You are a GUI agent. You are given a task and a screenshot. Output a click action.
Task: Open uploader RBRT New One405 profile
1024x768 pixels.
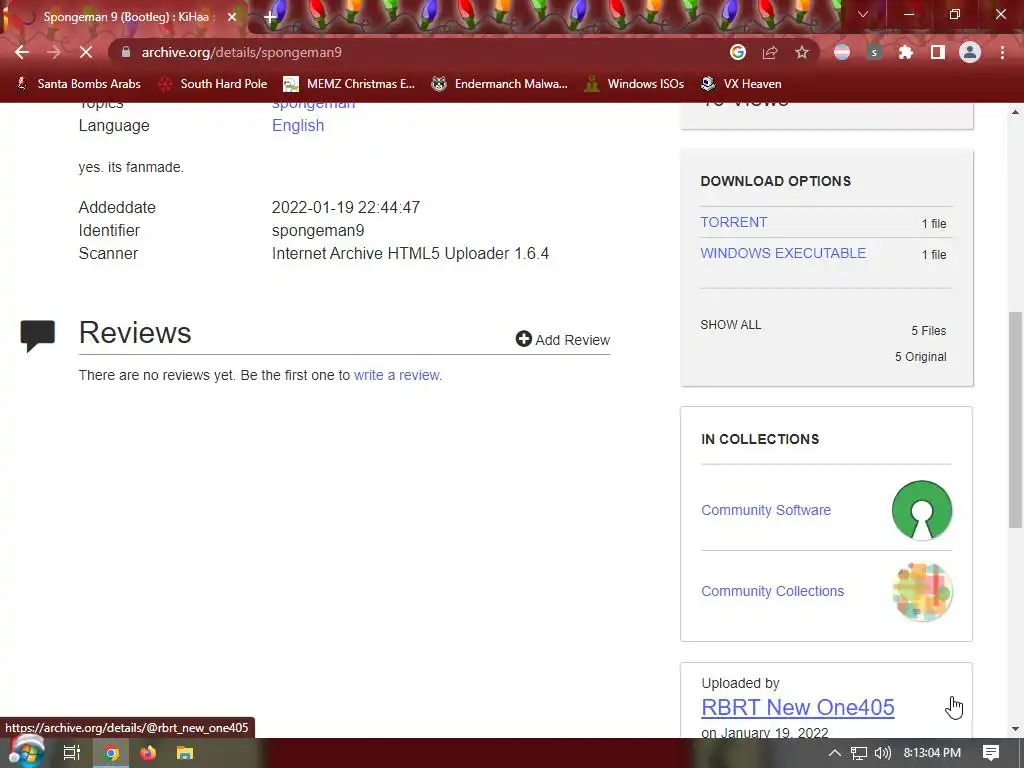point(797,707)
